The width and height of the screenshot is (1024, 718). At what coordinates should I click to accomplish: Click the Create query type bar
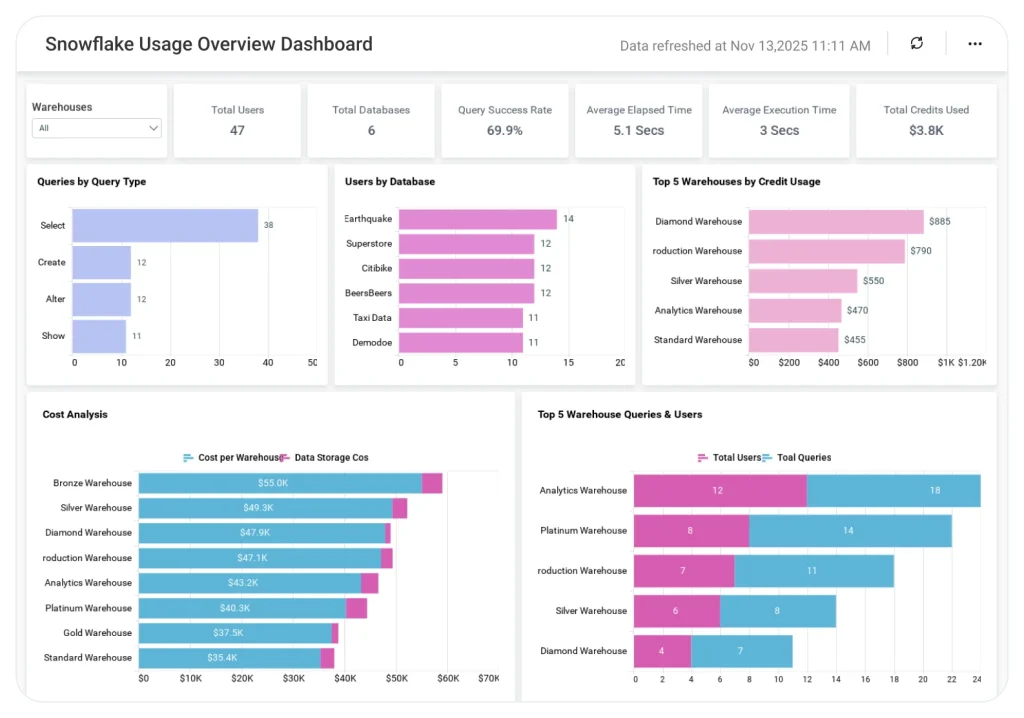click(x=102, y=262)
